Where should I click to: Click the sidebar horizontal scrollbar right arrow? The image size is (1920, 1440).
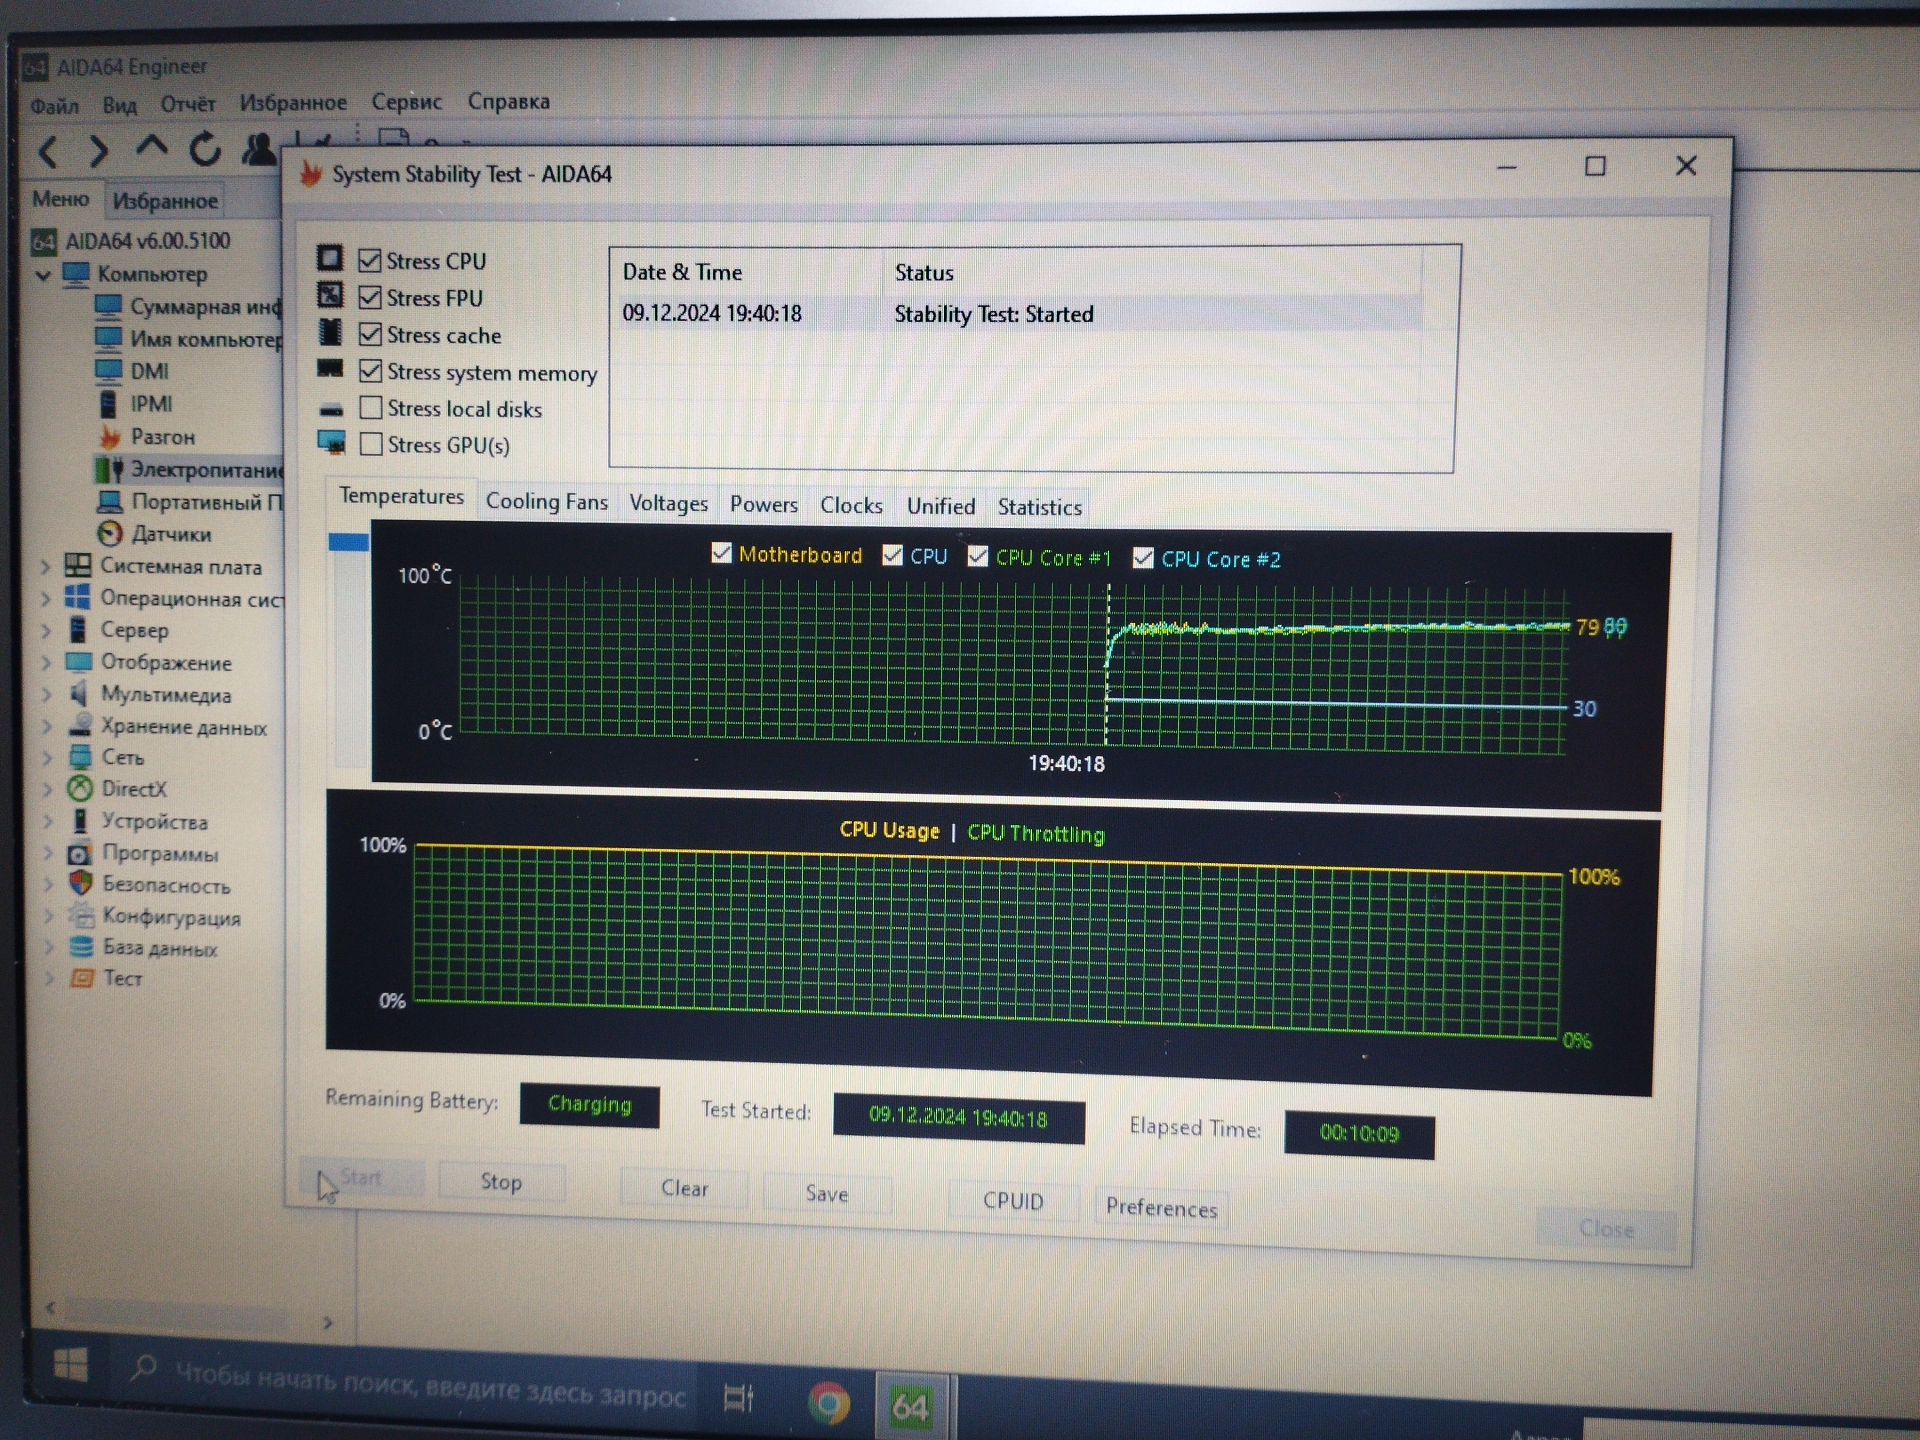(x=327, y=1322)
